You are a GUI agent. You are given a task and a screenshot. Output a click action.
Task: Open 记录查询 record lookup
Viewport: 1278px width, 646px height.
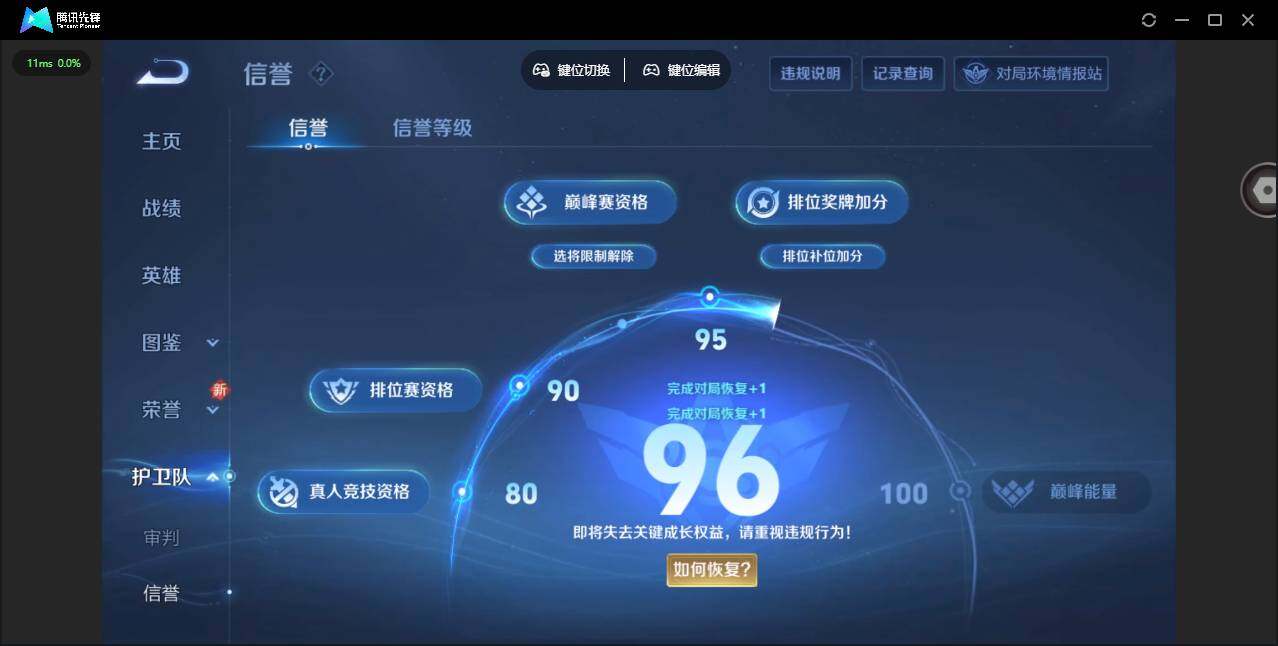(x=902, y=74)
